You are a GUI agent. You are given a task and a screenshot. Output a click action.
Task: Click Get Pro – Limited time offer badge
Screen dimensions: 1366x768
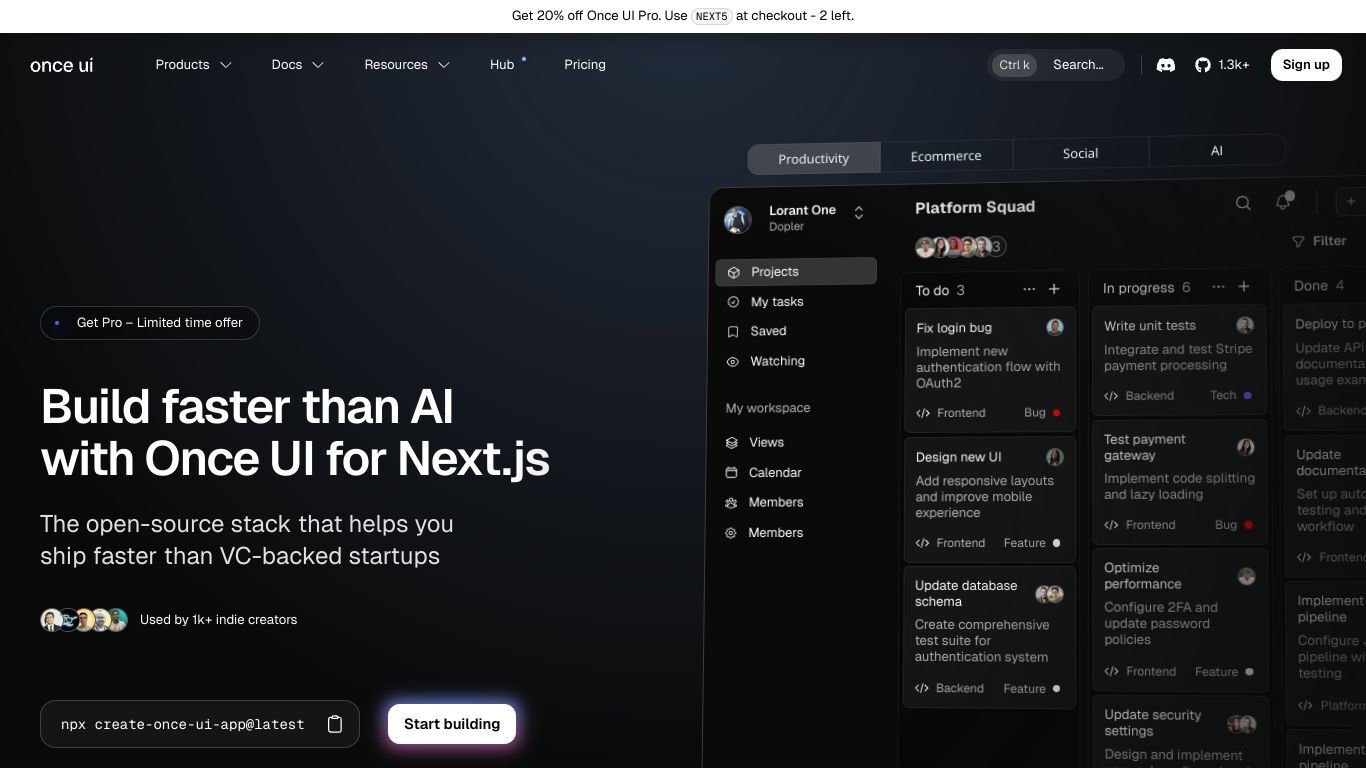point(150,323)
